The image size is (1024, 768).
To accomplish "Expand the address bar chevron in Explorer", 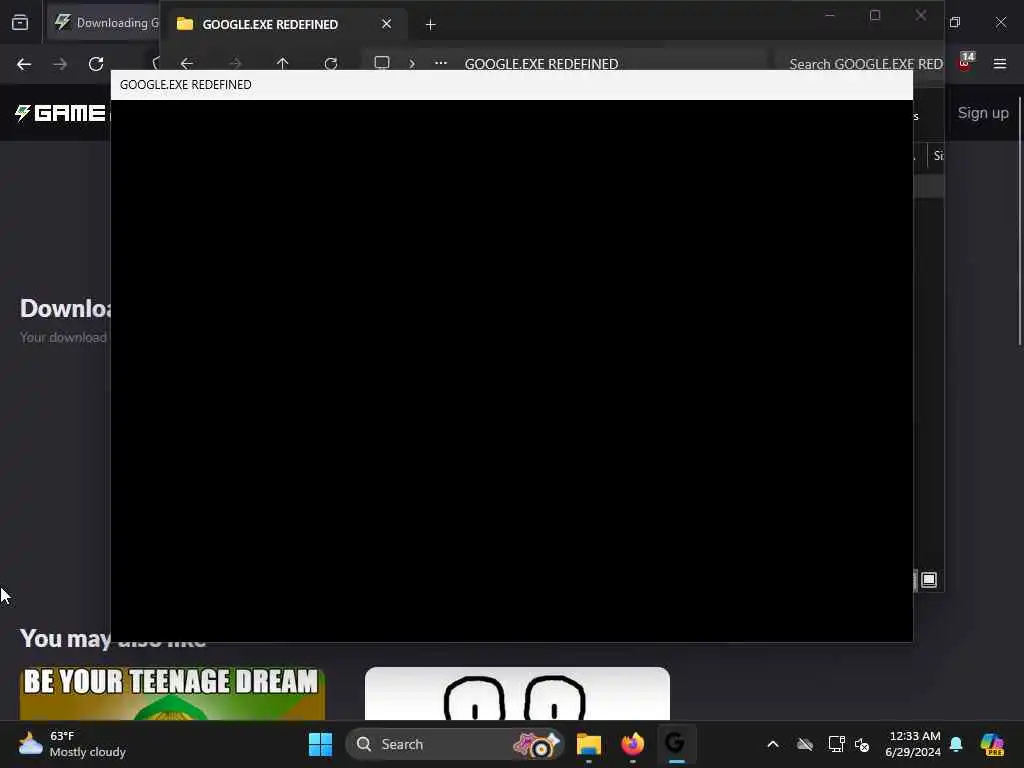I will tap(412, 63).
